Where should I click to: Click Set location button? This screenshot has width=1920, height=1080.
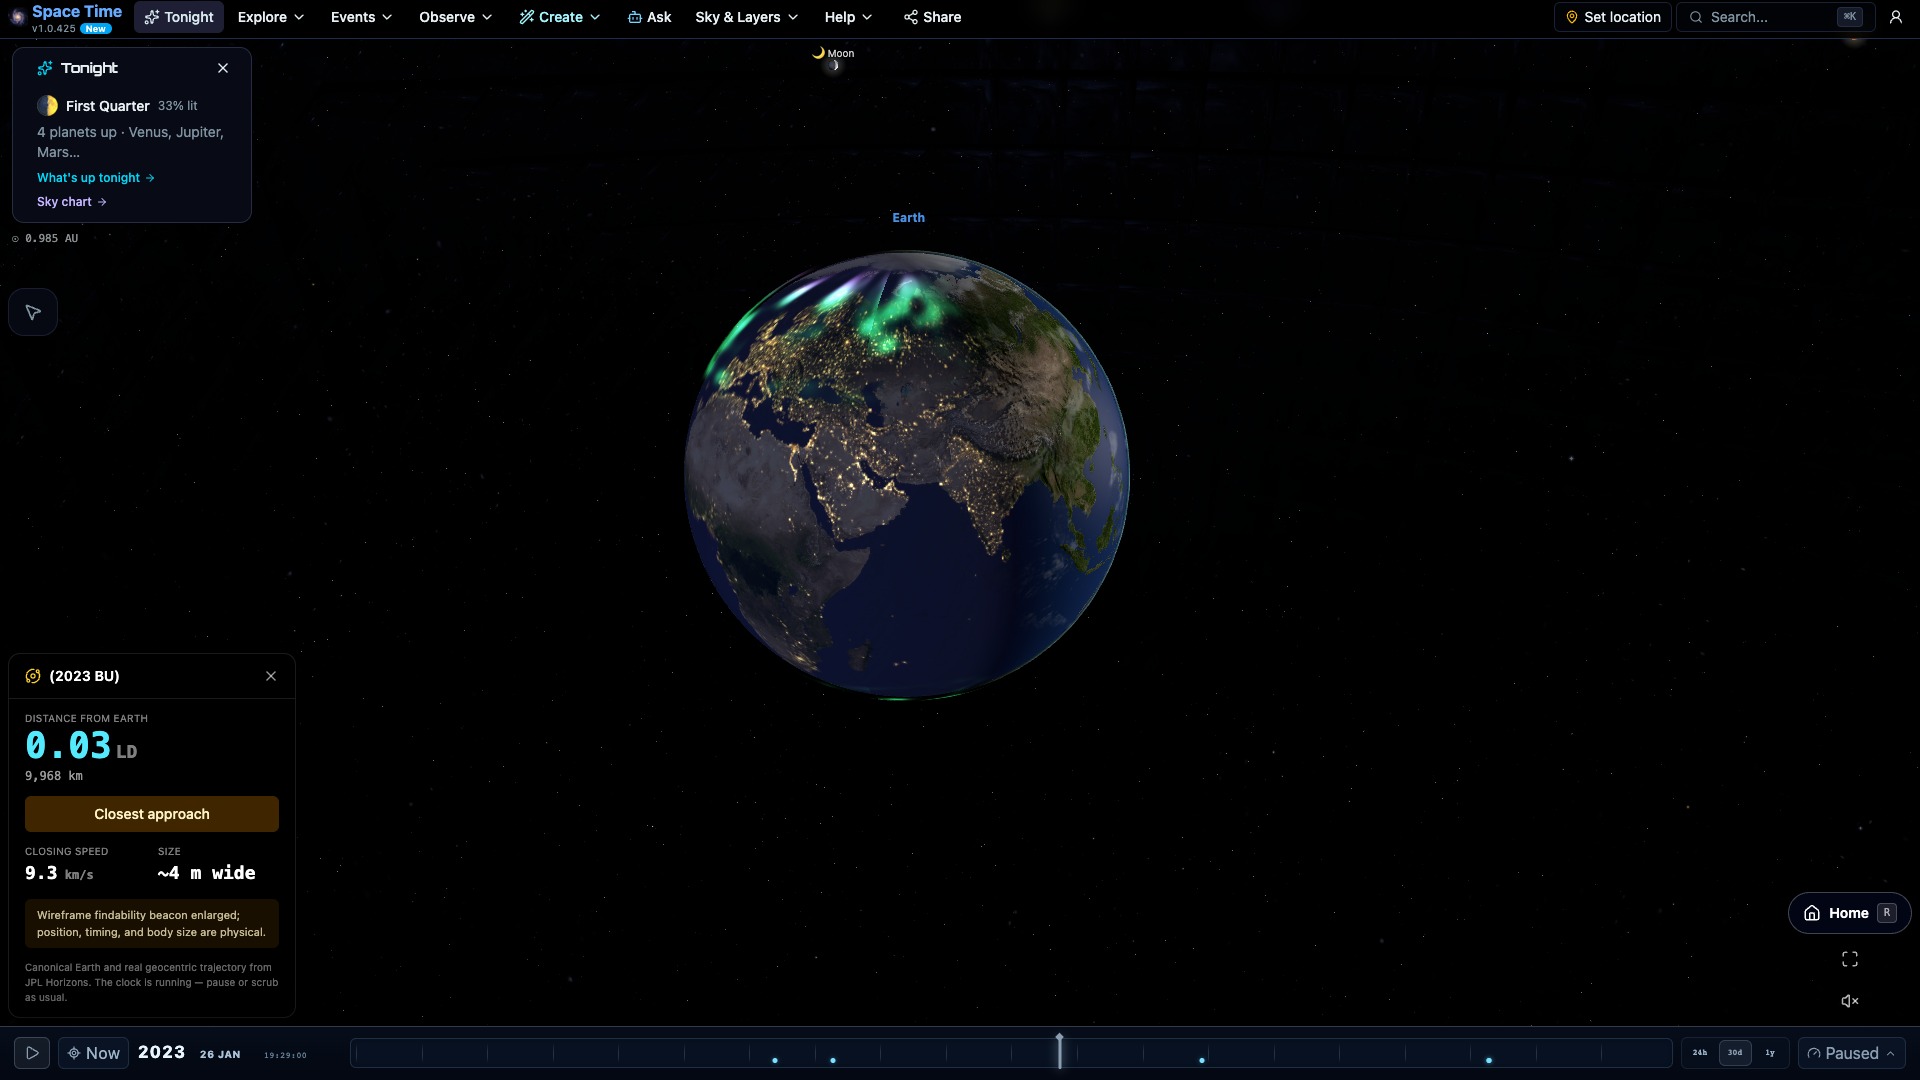coord(1612,17)
